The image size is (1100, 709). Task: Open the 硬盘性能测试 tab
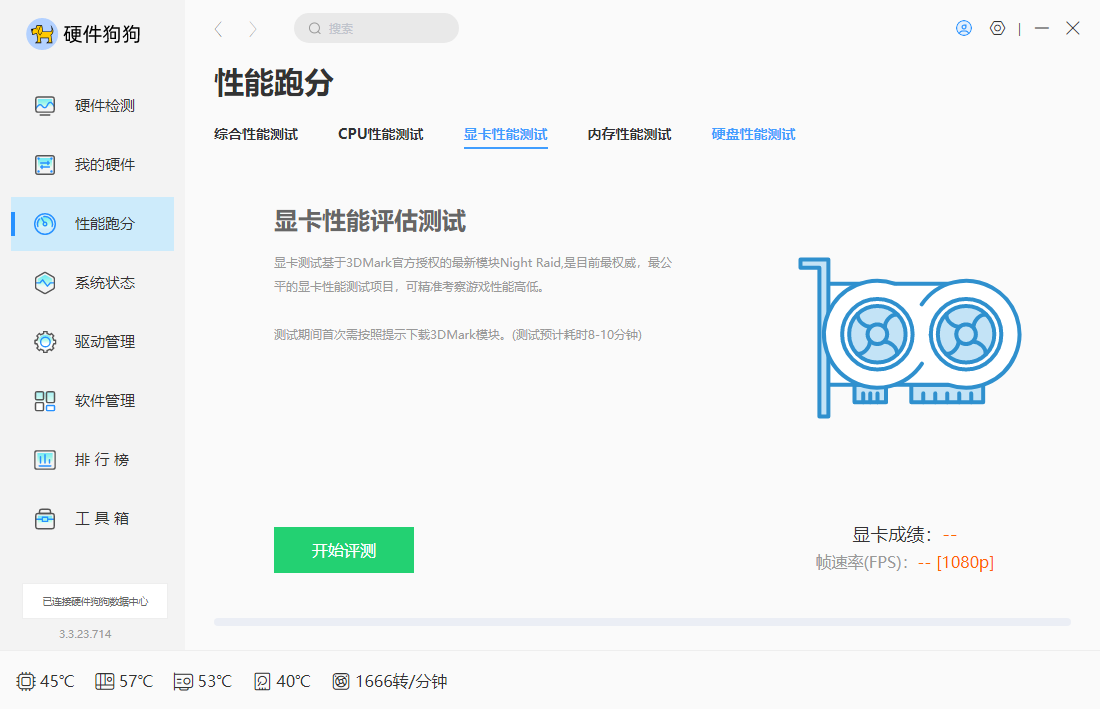(x=753, y=132)
